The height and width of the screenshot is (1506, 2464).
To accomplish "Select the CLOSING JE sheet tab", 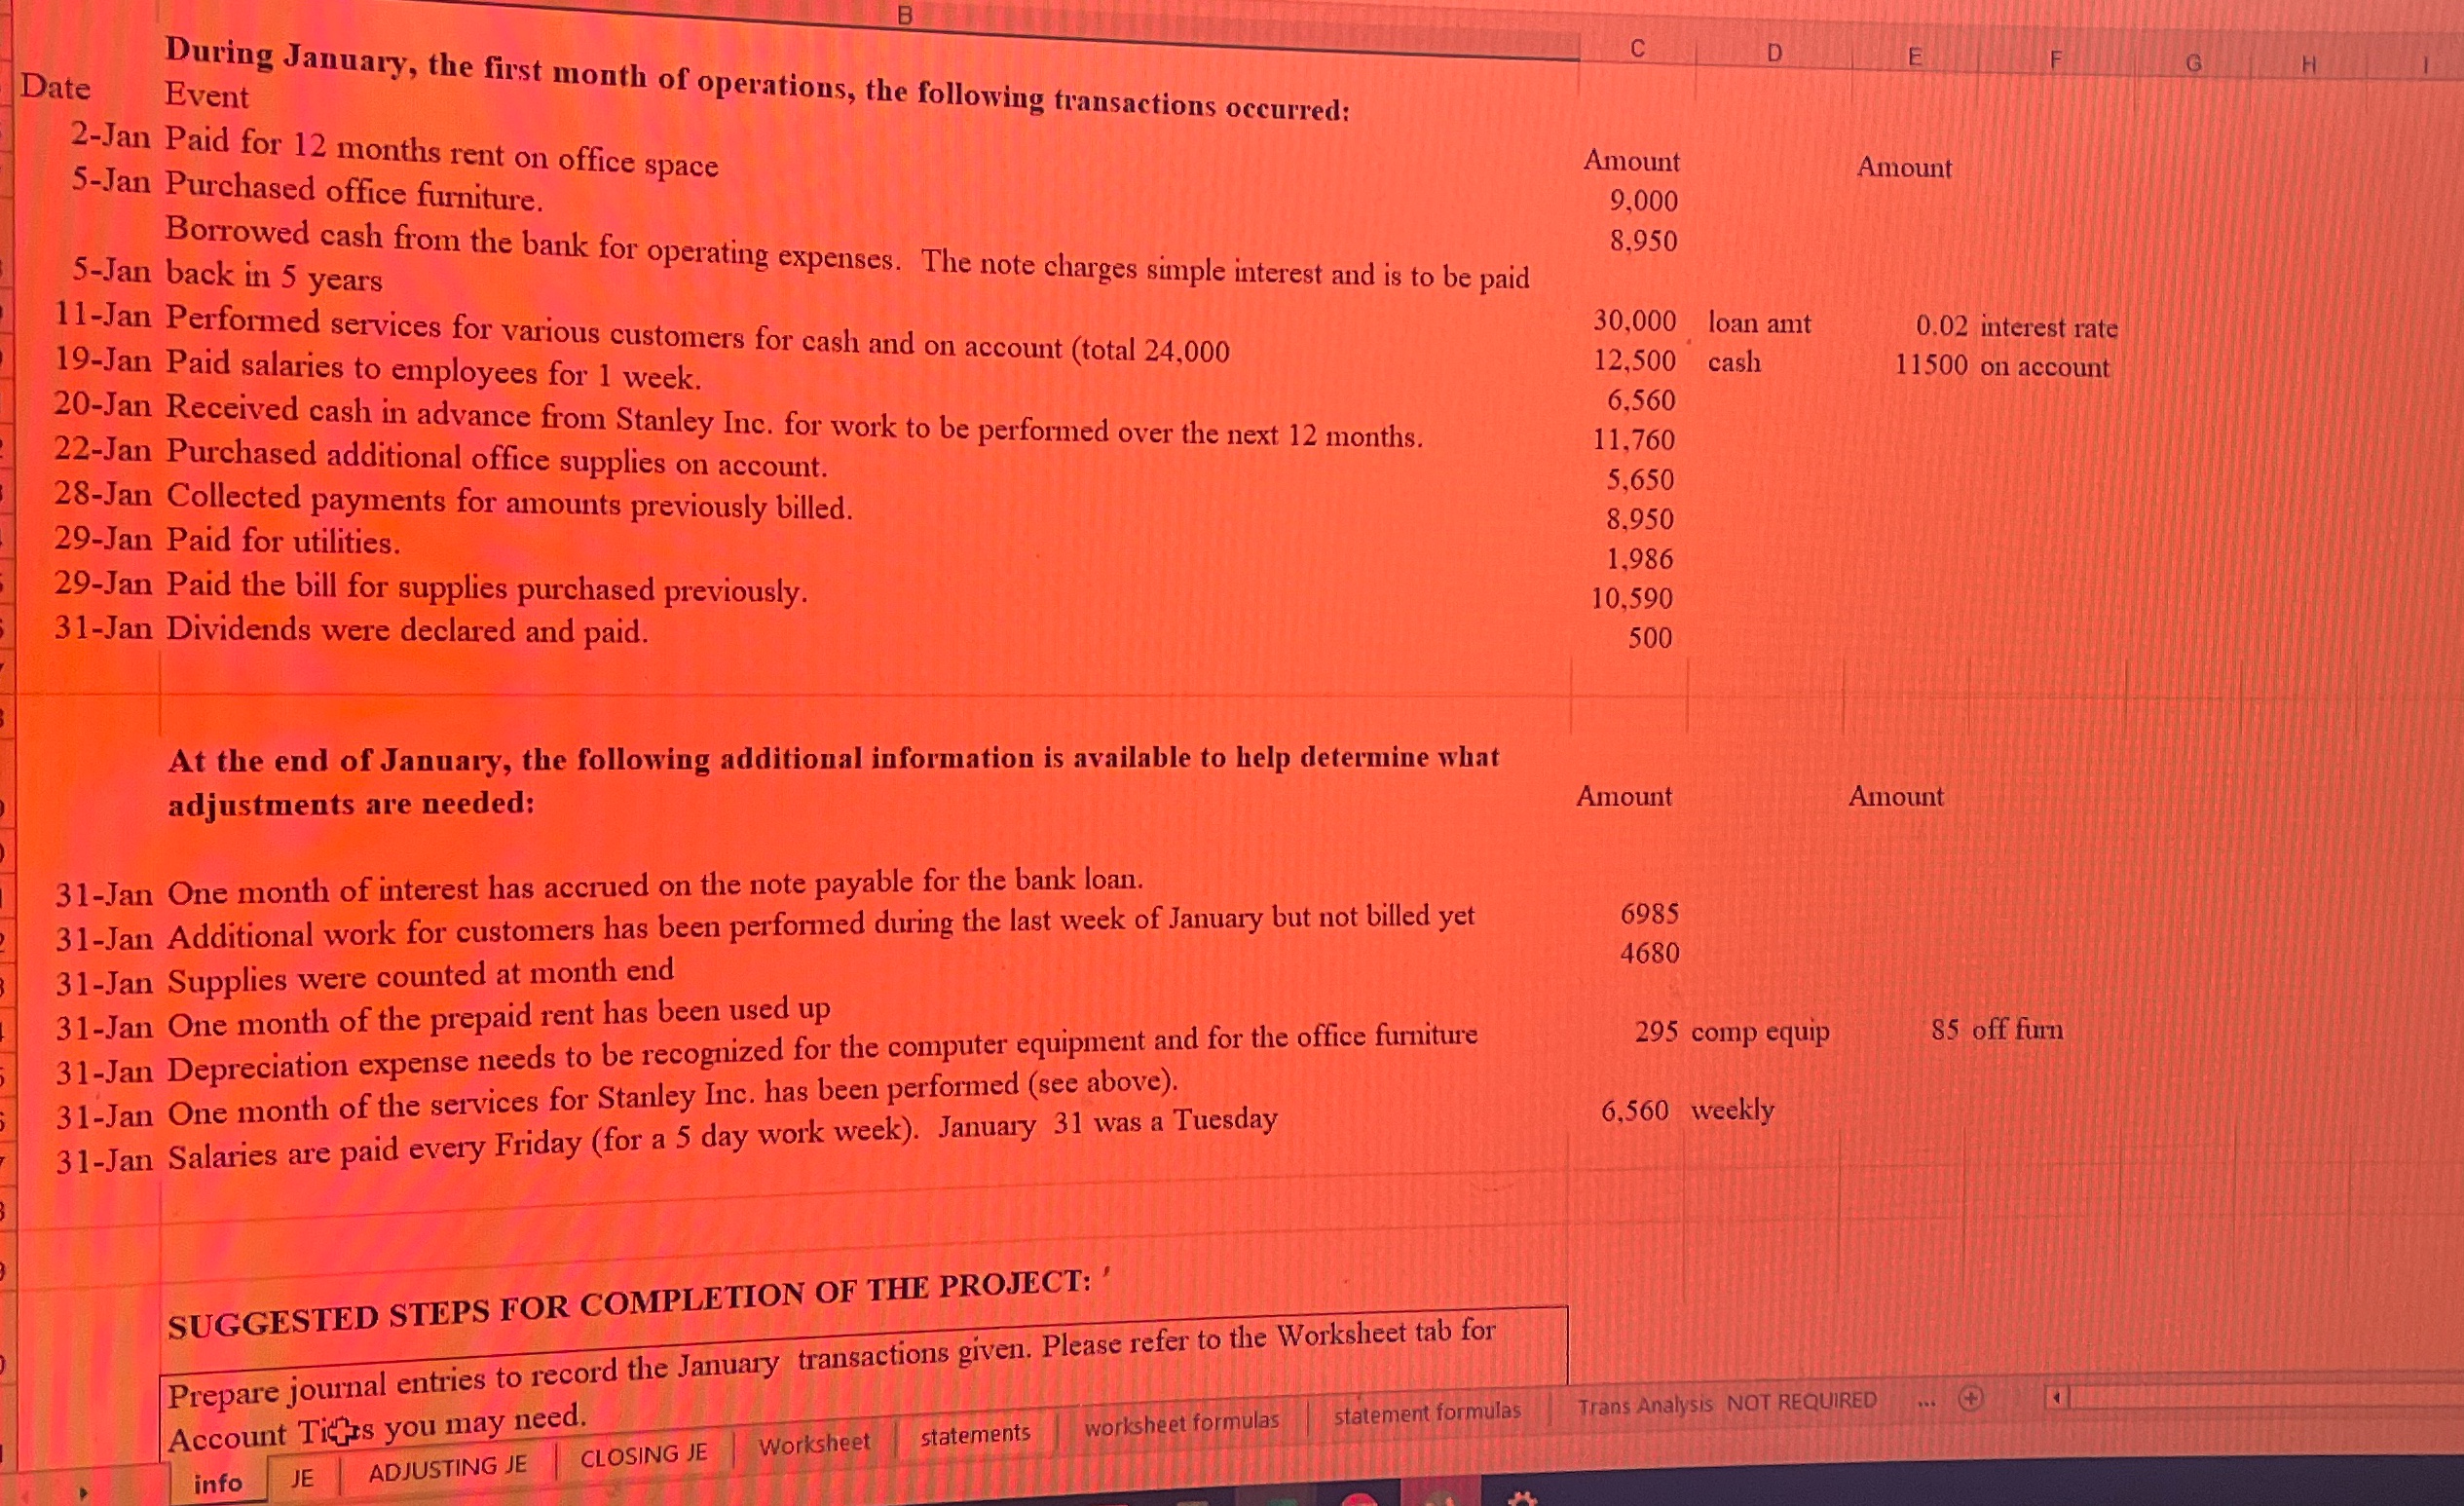I will tap(644, 1455).
